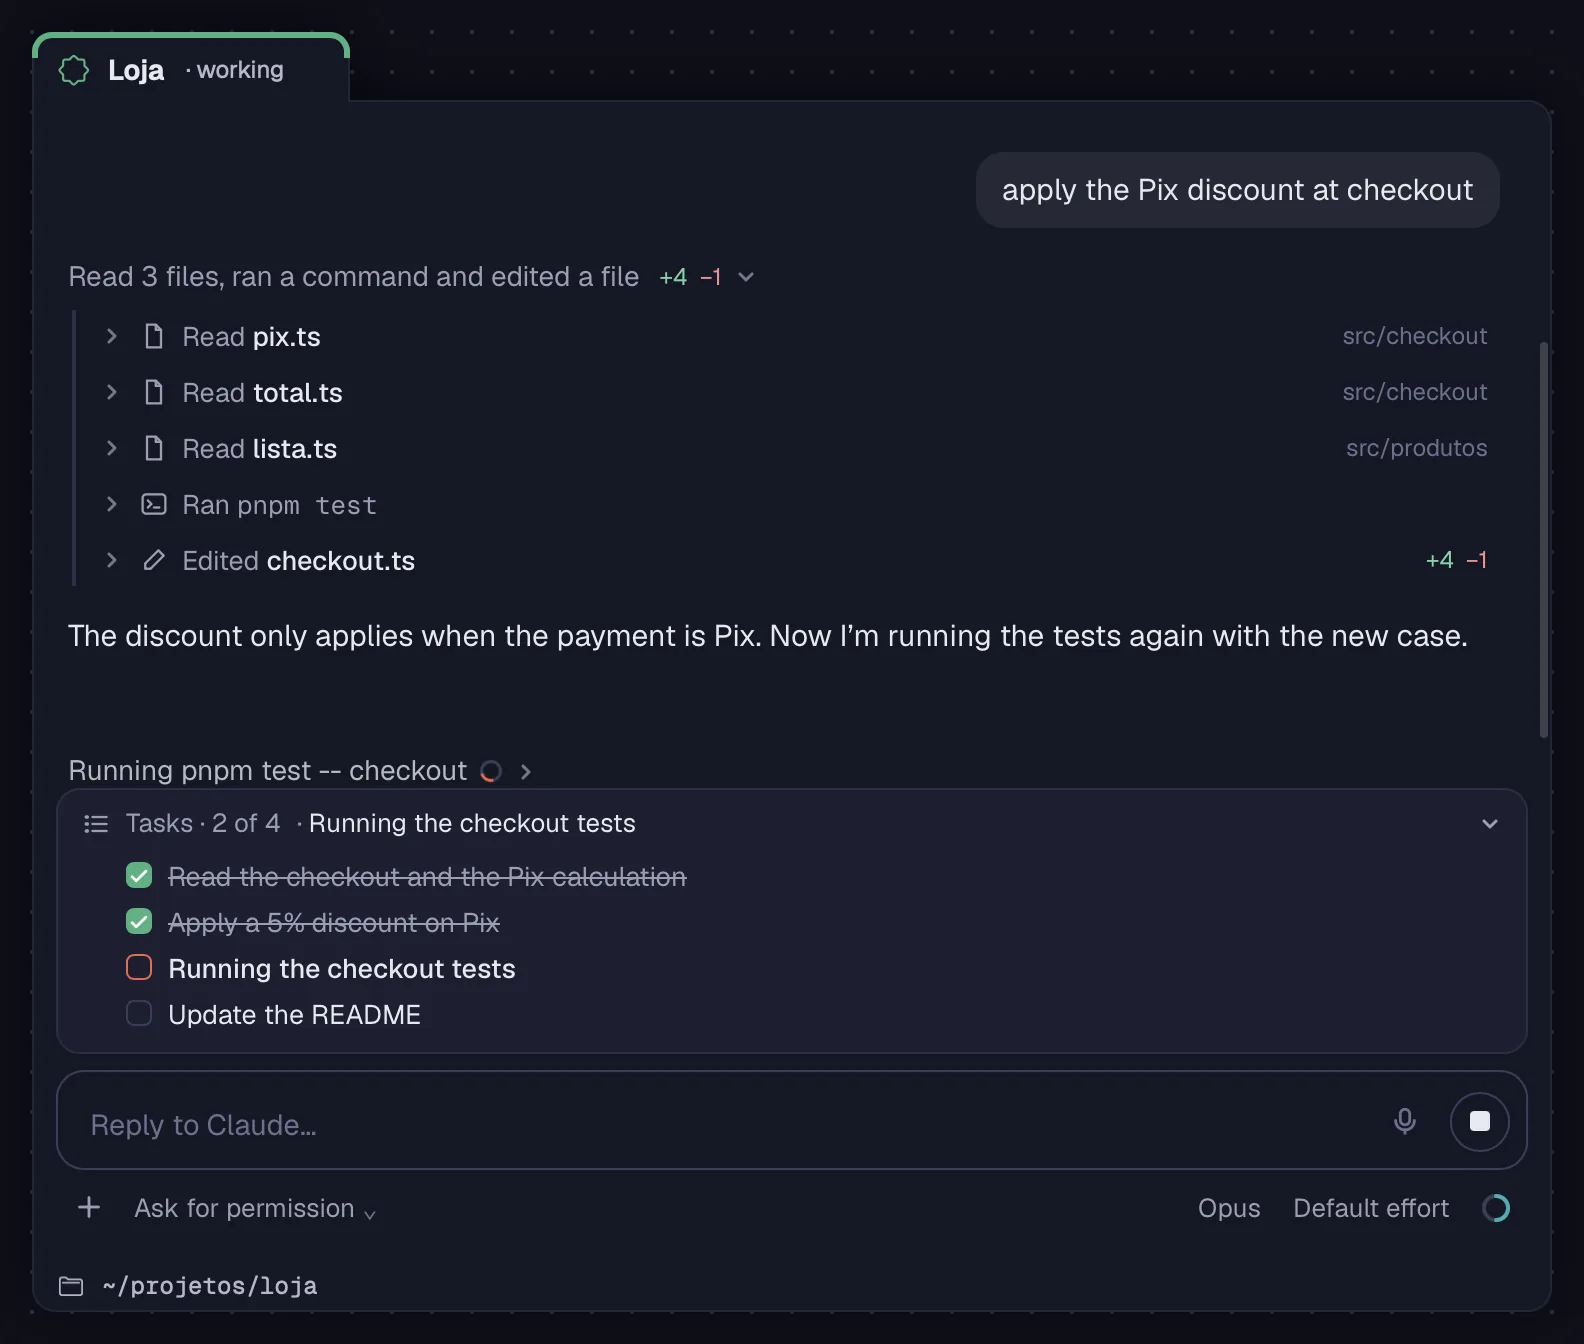Change the Opus model selector
The height and width of the screenshot is (1344, 1584).
[1229, 1208]
